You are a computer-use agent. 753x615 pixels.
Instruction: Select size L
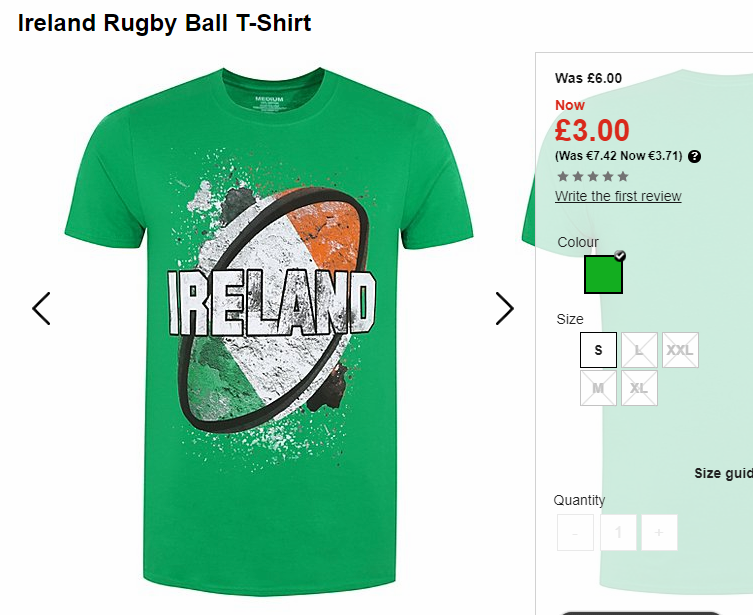point(639,350)
